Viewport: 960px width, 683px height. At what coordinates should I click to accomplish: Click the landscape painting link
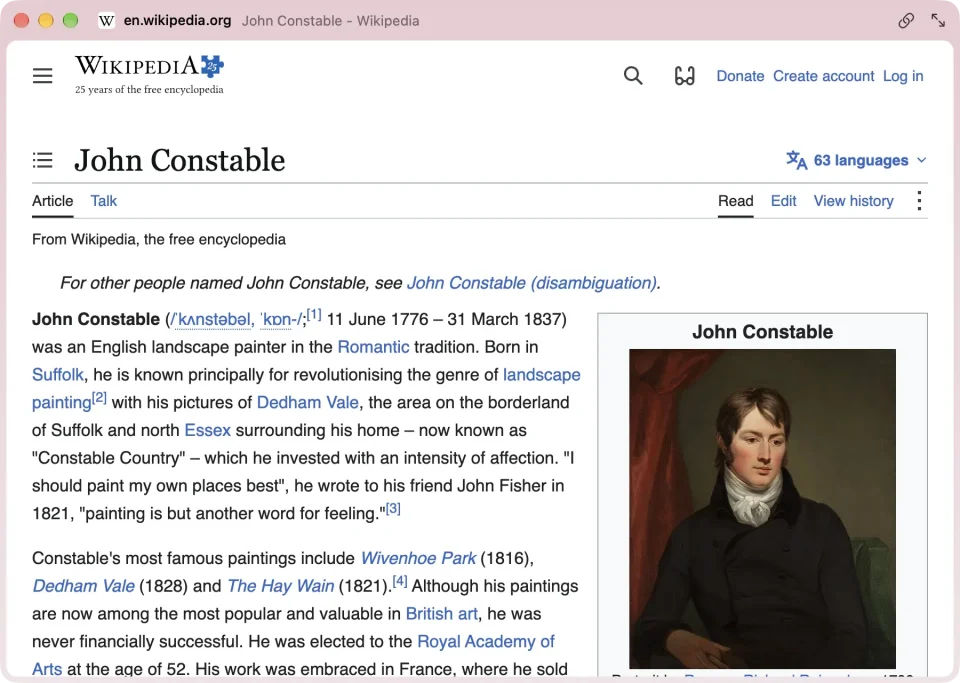pyautogui.click(x=541, y=375)
